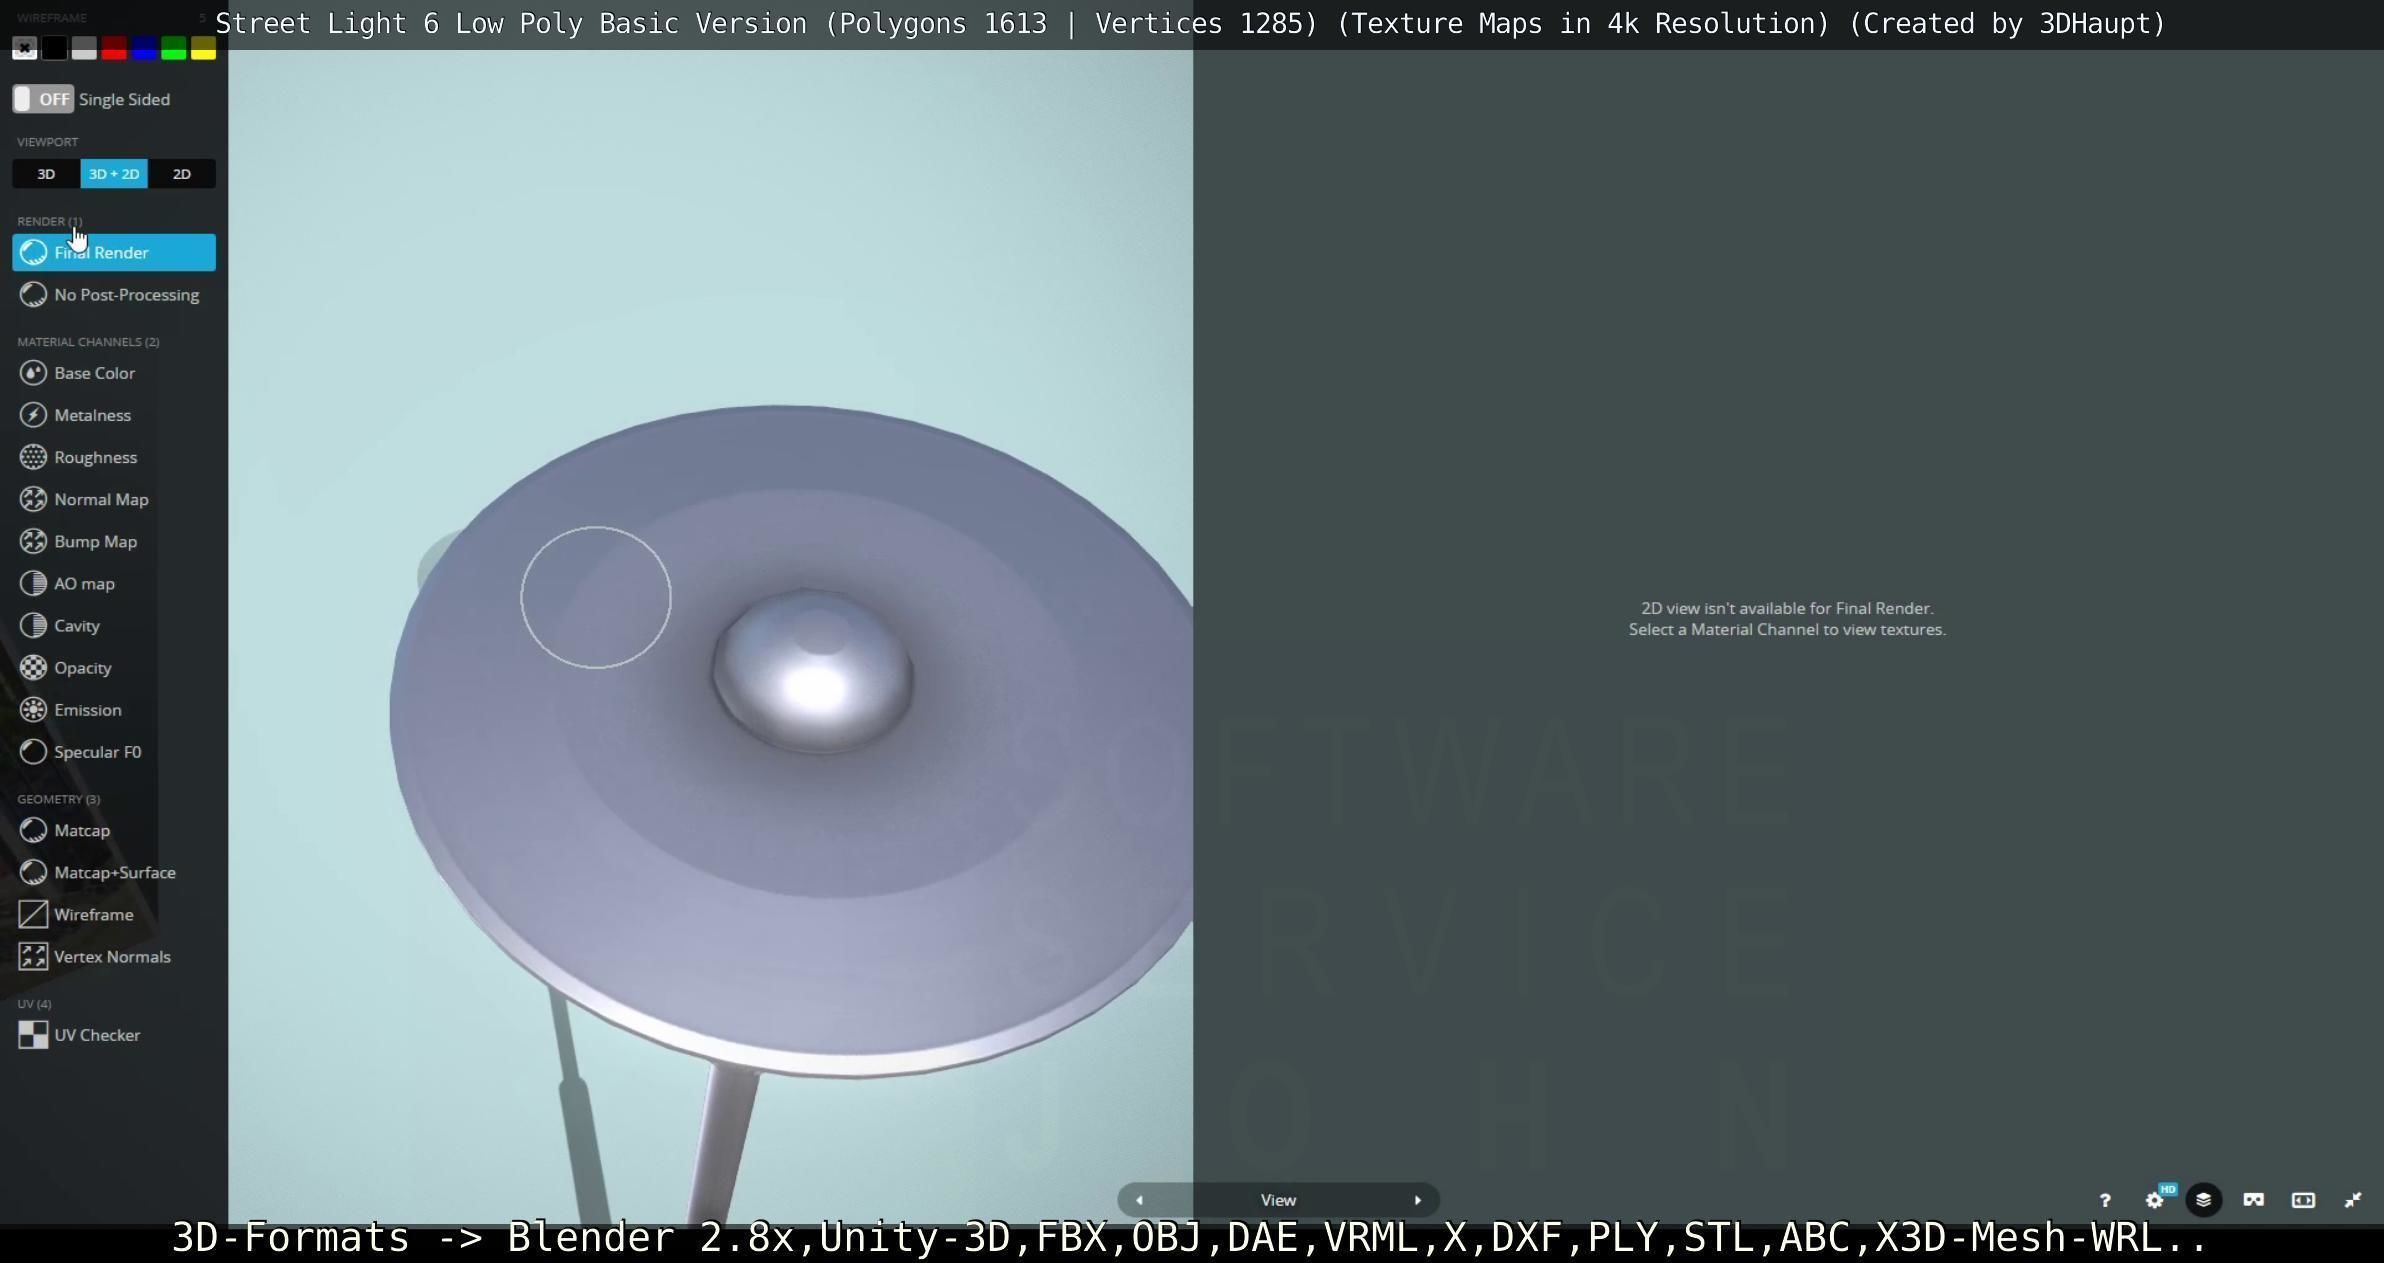Show the Bump Map channel
Image resolution: width=2384 pixels, height=1263 pixels.
[114, 541]
